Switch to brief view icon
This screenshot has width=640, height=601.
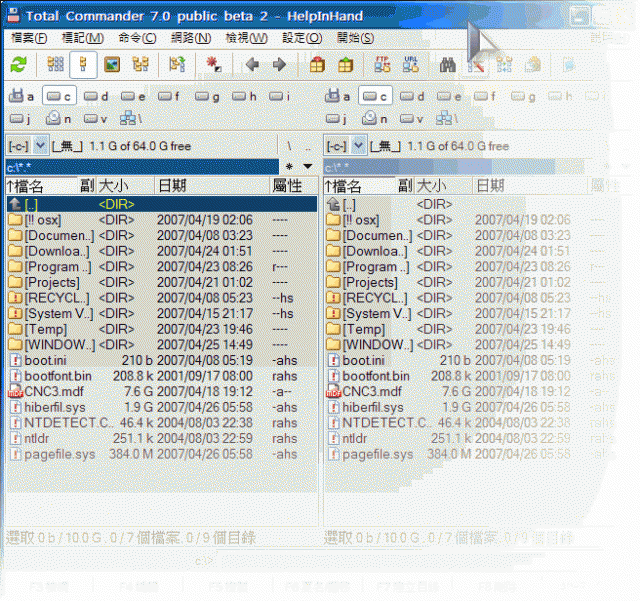[x=56, y=65]
